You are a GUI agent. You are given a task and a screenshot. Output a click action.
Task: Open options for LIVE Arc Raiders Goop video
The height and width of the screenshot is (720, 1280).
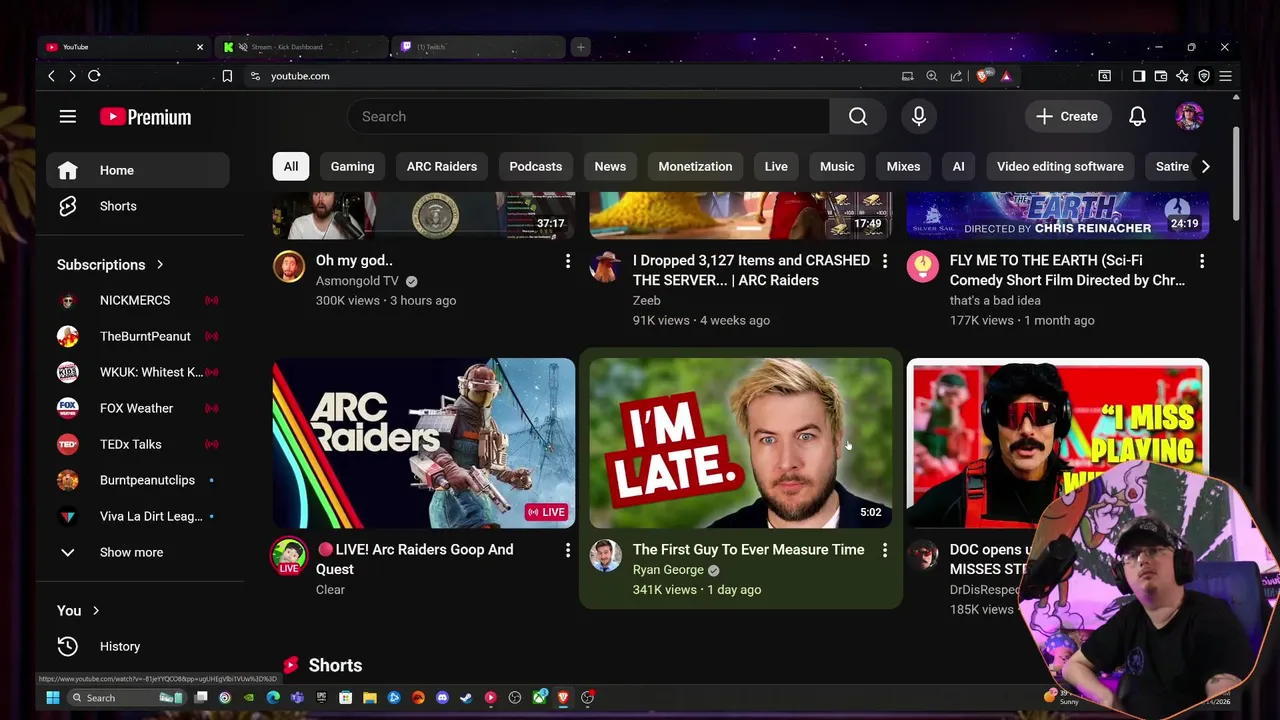(x=568, y=550)
